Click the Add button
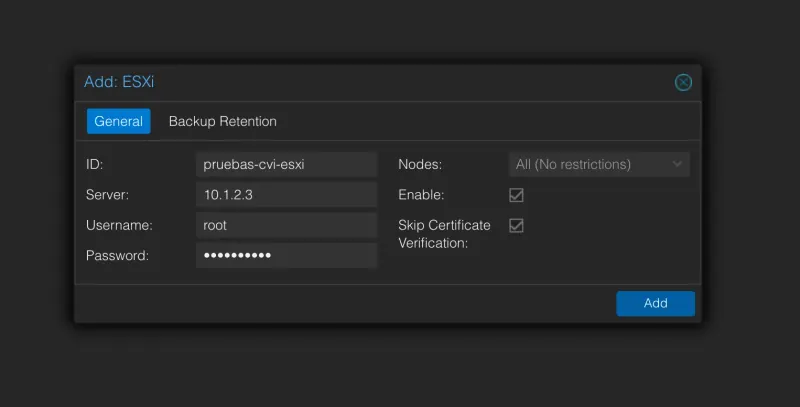This screenshot has width=800, height=407. [656, 303]
